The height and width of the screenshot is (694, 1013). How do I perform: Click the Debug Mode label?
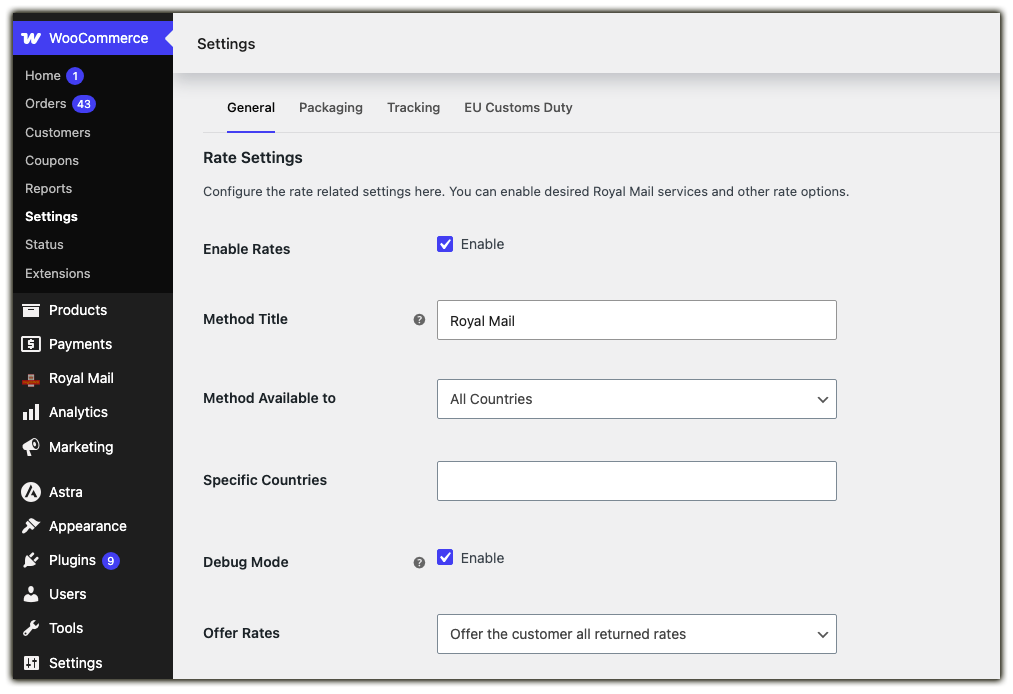tap(245, 562)
